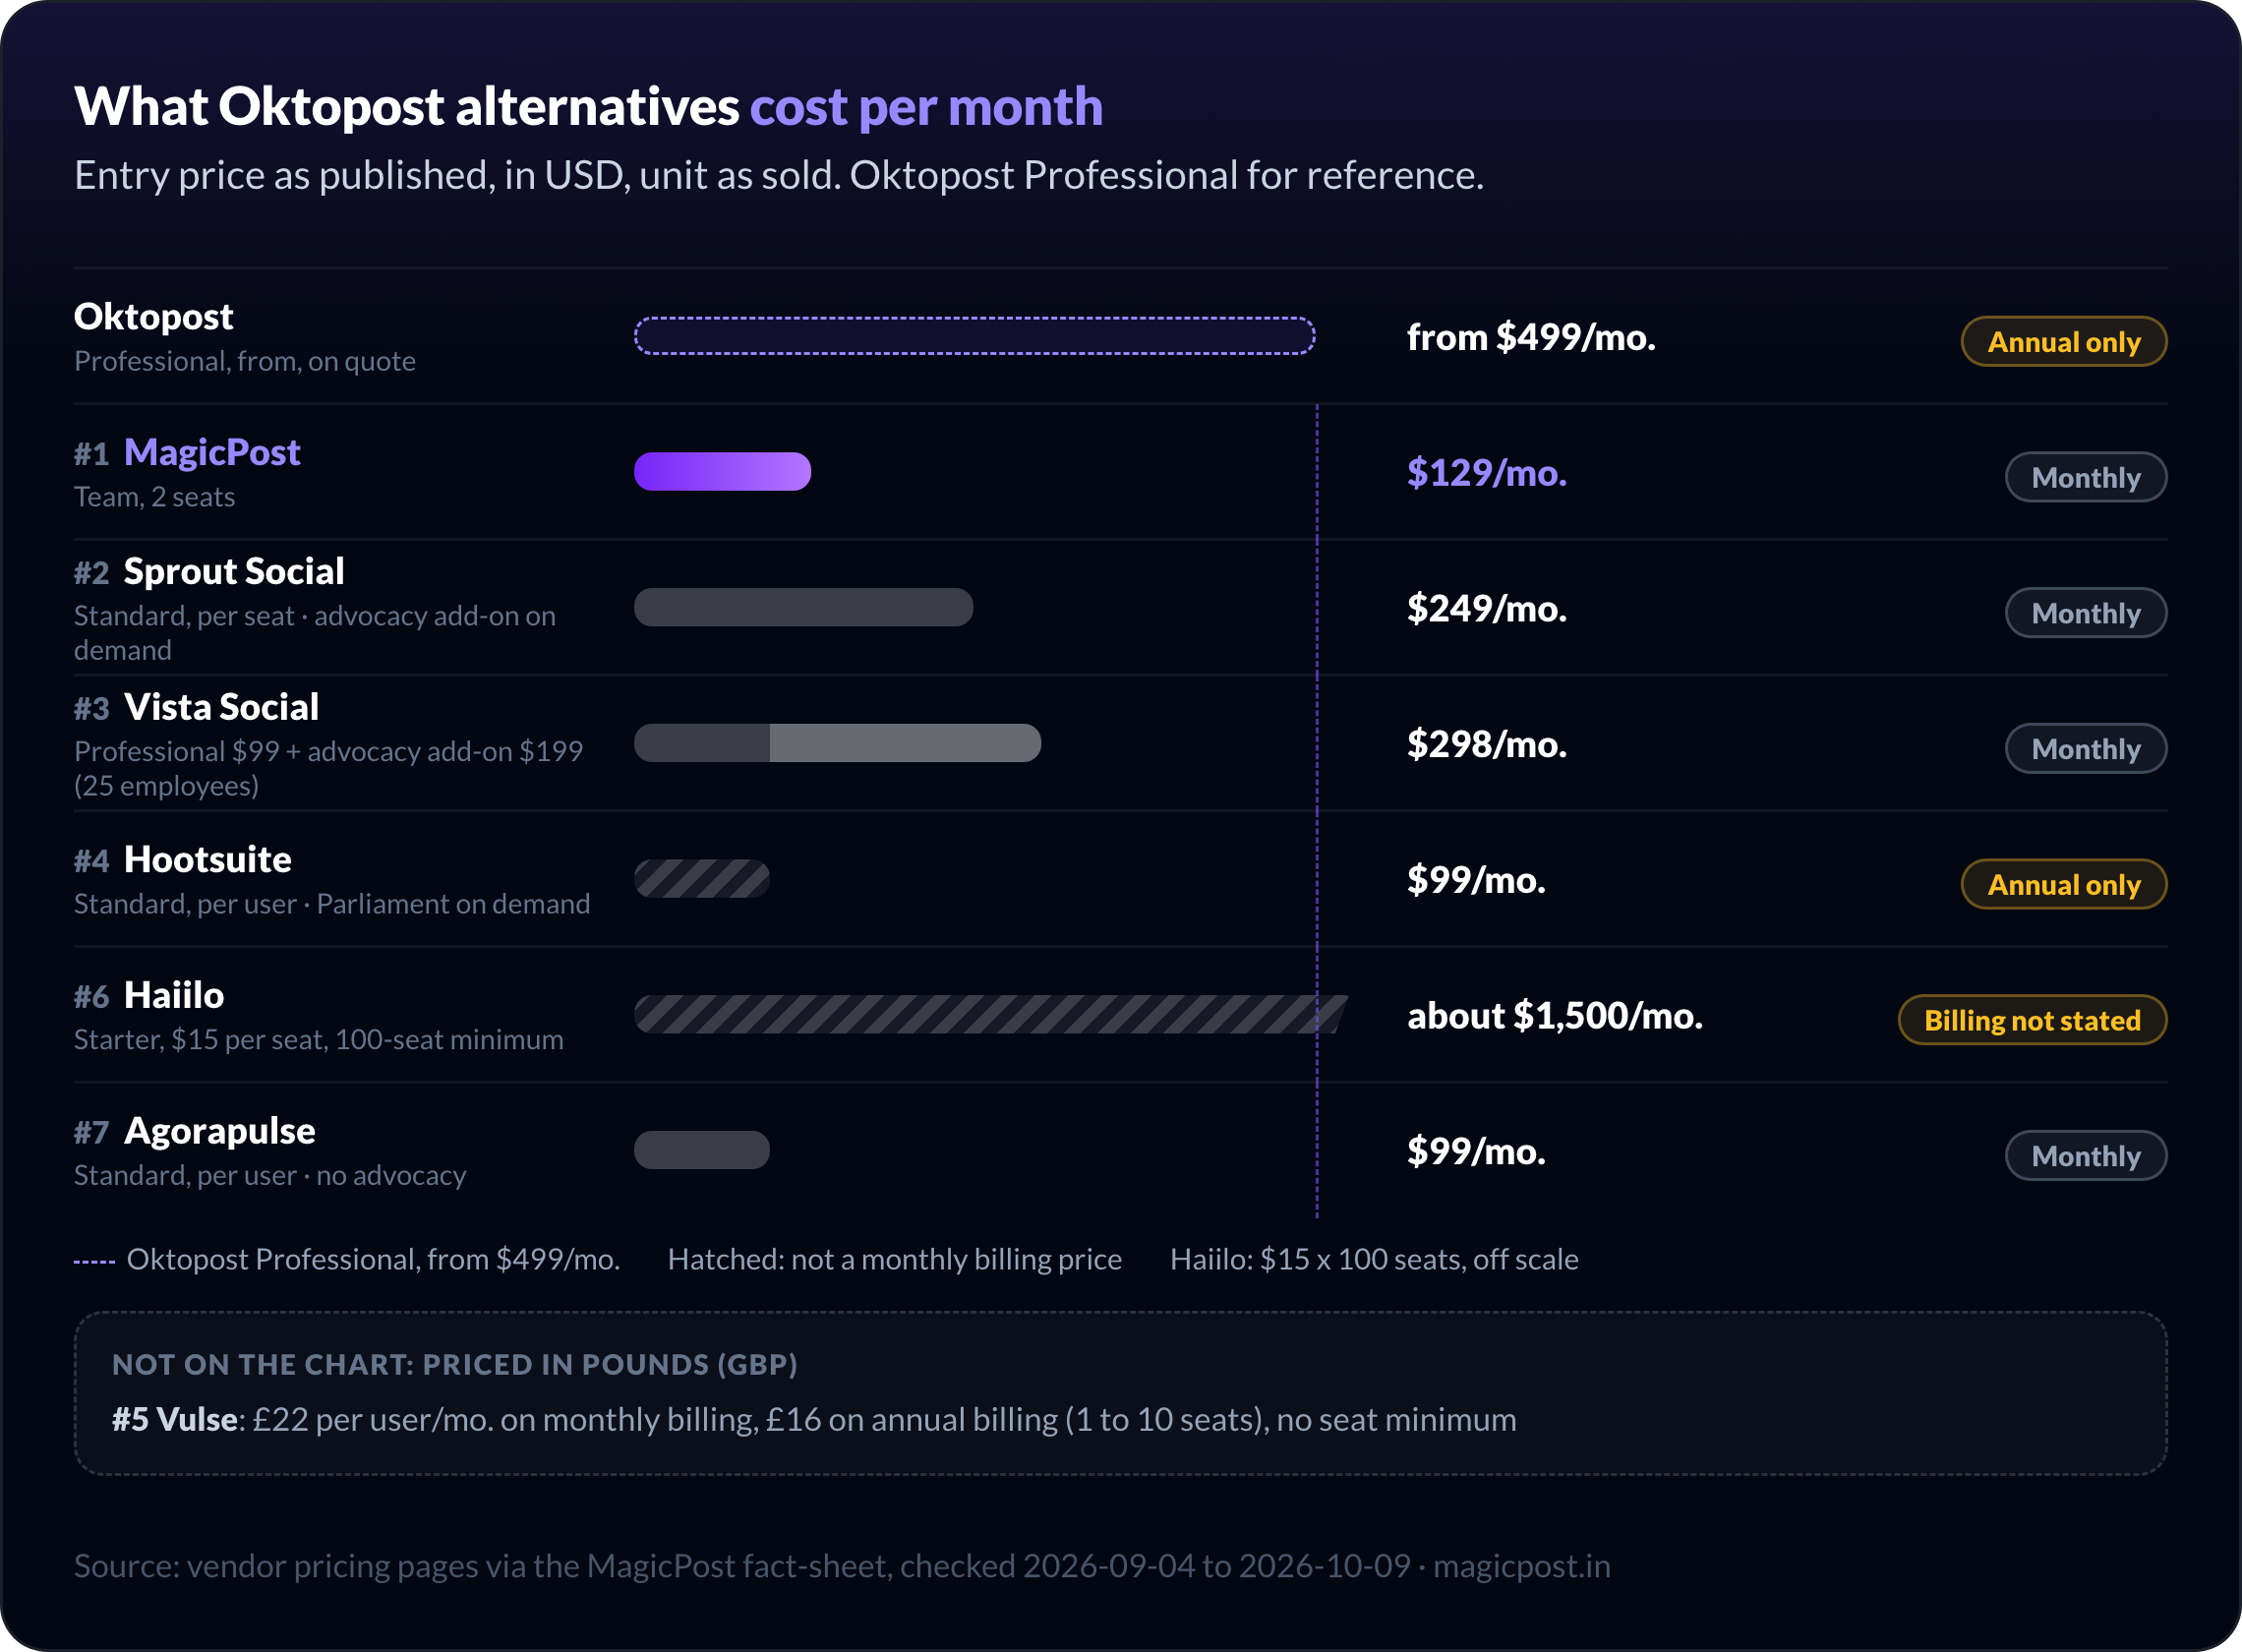Click the '#5 Vulse' pricing note
Screen dimensions: 2242x1652
pyautogui.click(x=814, y=1419)
